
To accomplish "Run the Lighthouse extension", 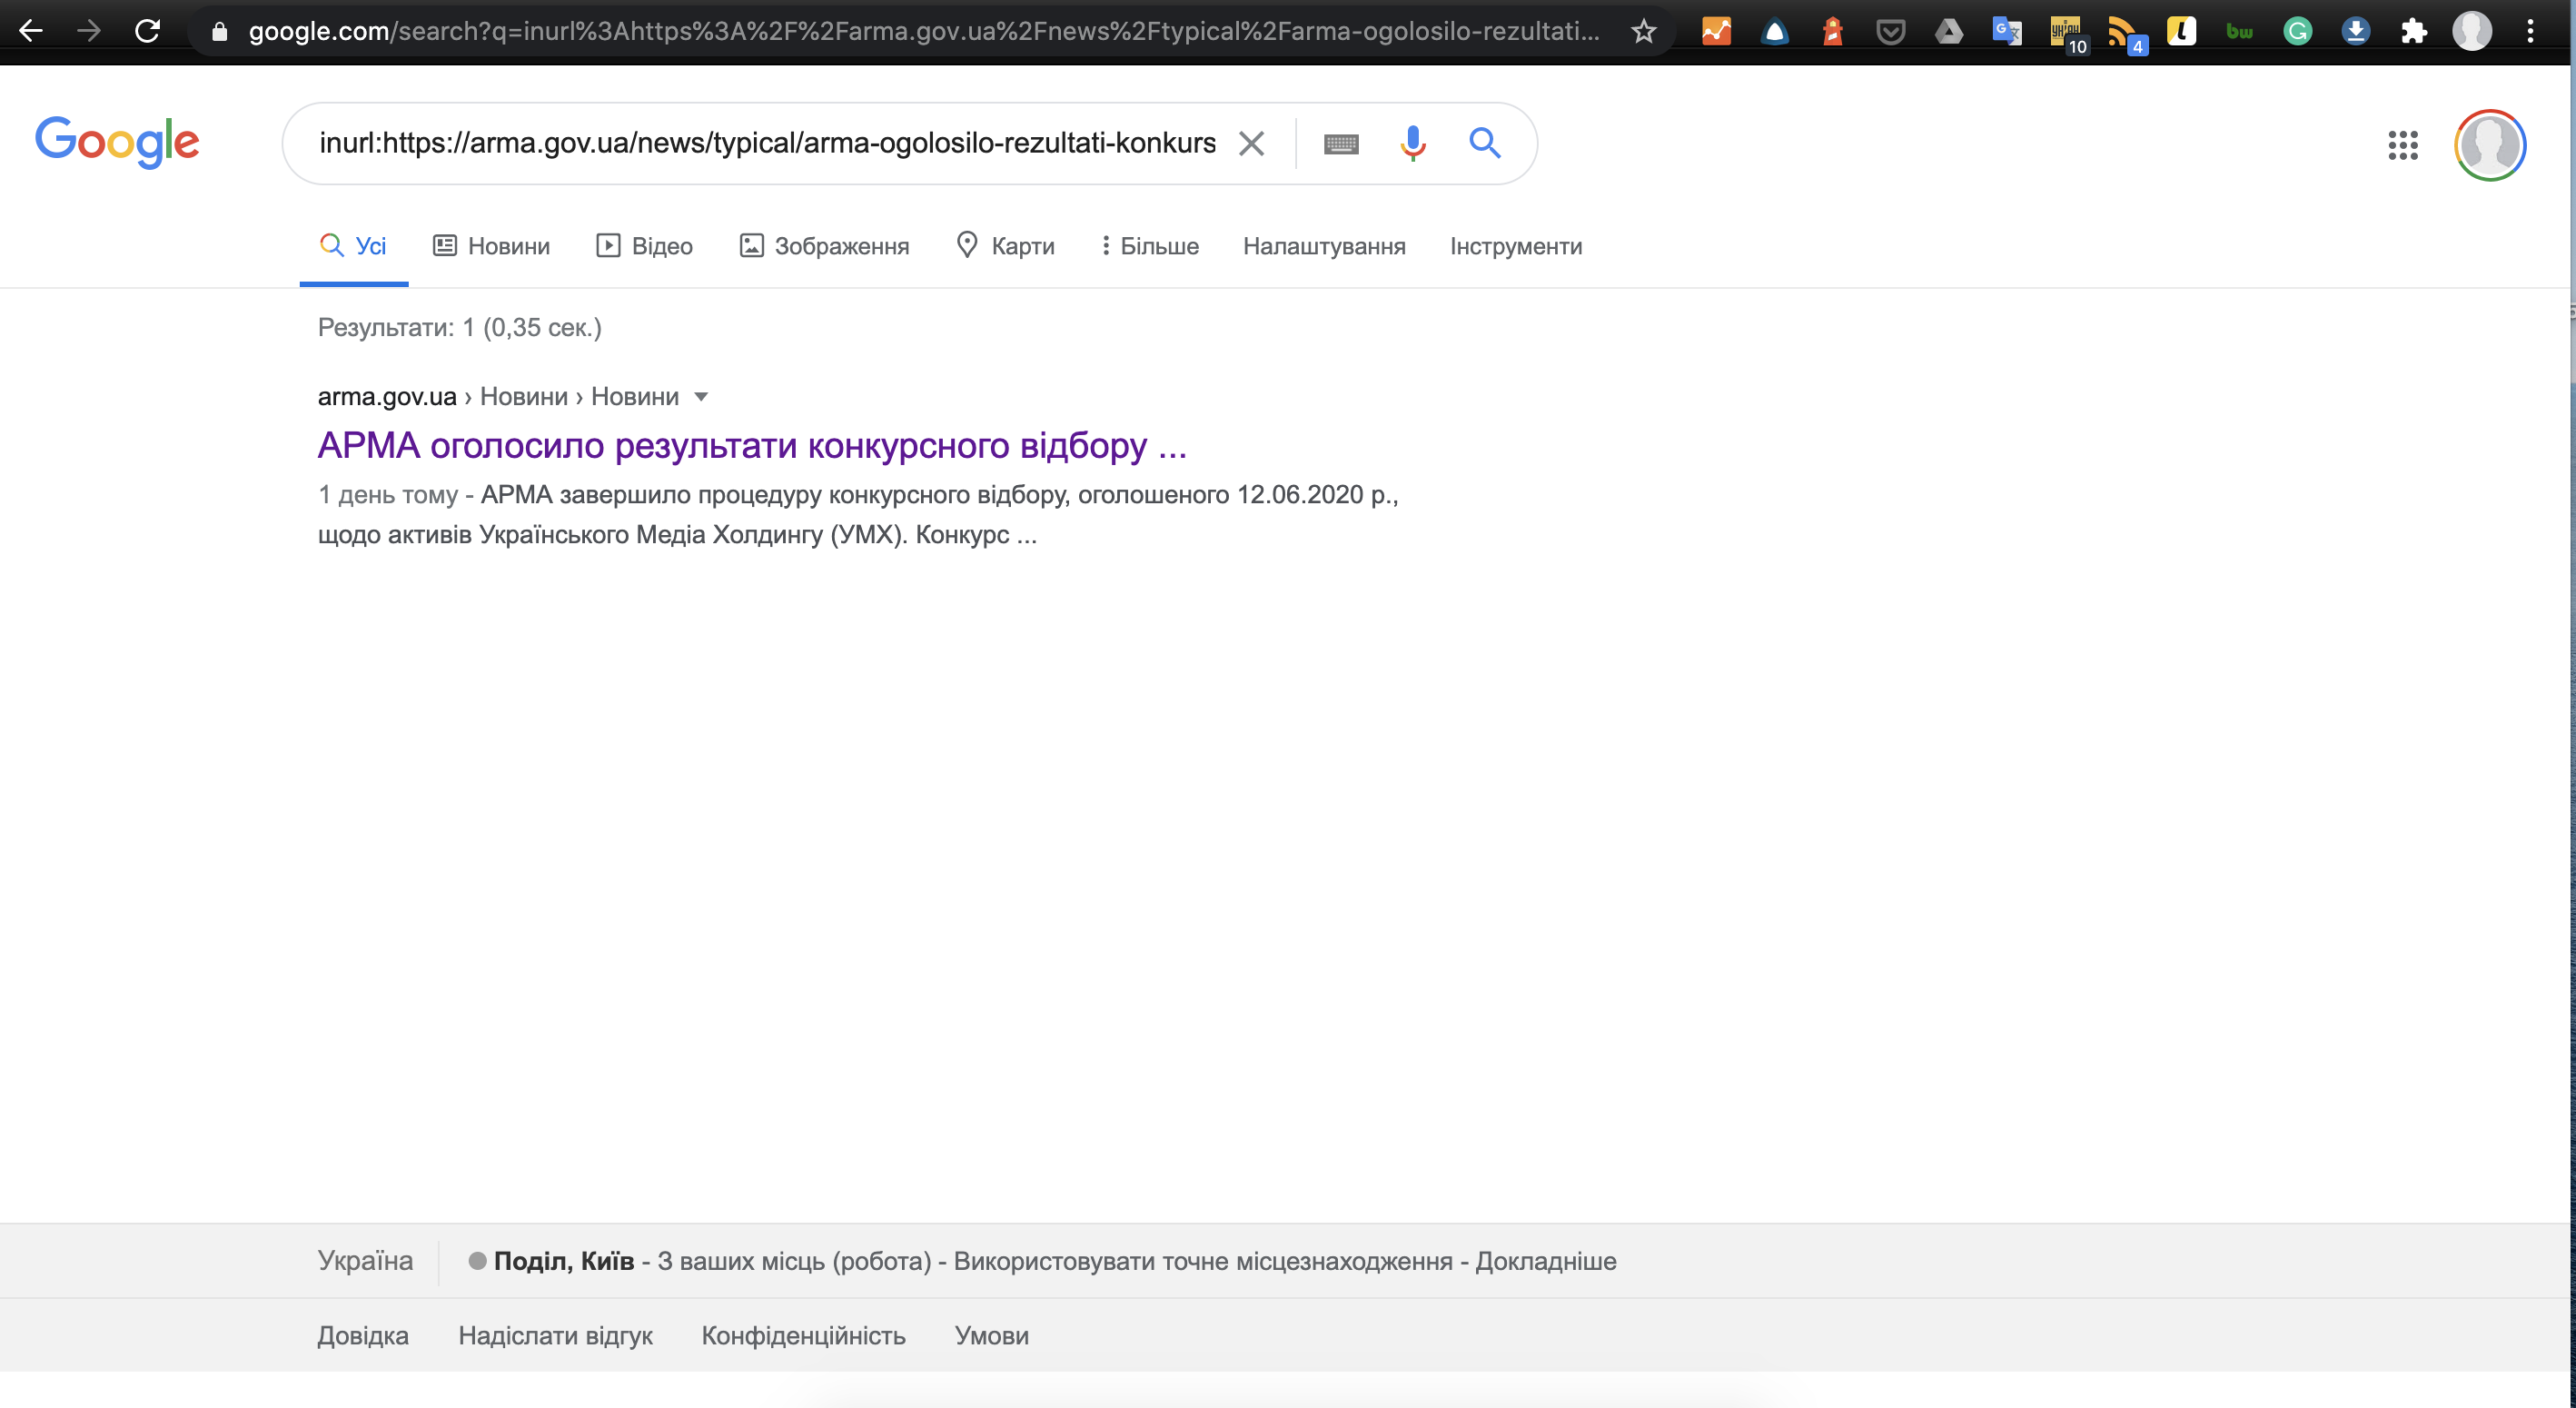I will (1832, 32).
